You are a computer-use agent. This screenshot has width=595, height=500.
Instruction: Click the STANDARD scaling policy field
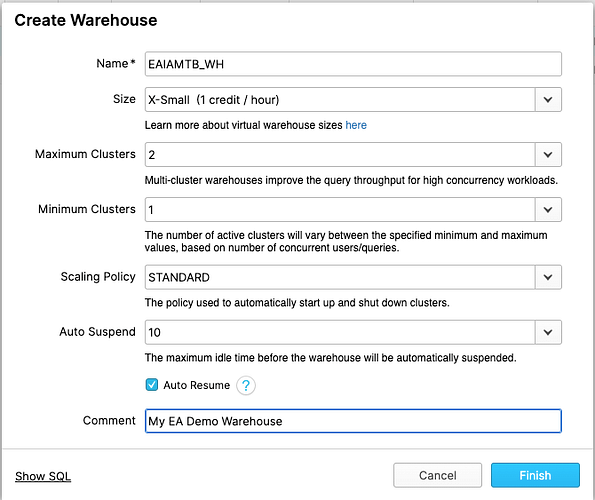click(340, 277)
